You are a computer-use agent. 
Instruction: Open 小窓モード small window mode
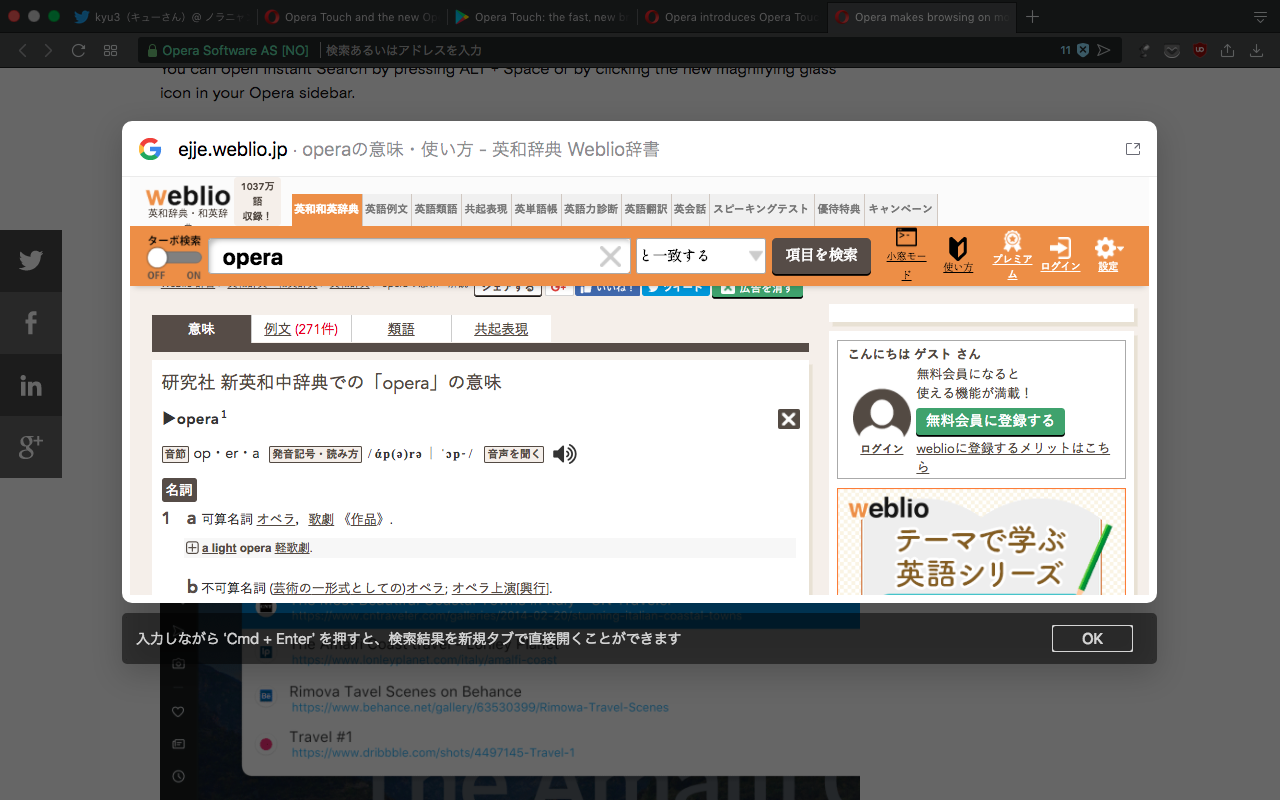tap(907, 254)
